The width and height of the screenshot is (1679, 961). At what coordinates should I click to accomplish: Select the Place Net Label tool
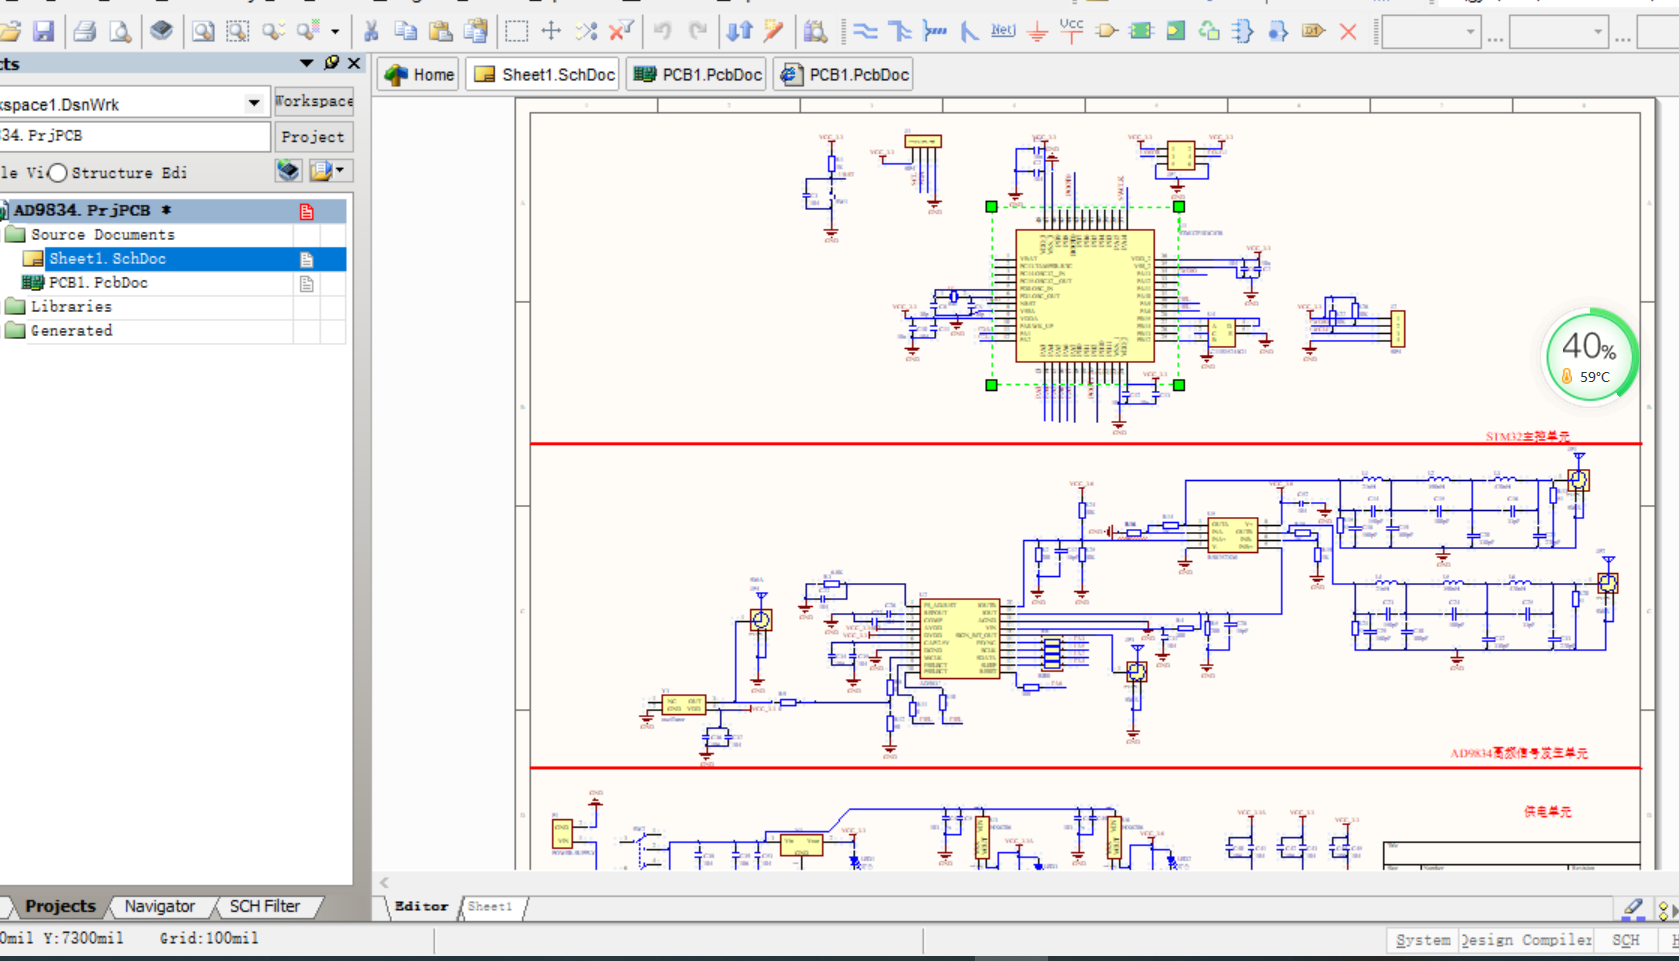pyautogui.click(x=1003, y=31)
